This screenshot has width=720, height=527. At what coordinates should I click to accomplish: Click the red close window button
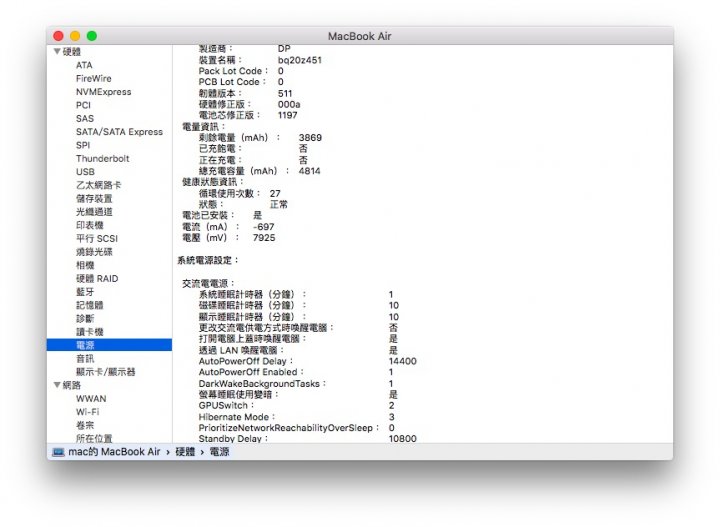[x=58, y=36]
